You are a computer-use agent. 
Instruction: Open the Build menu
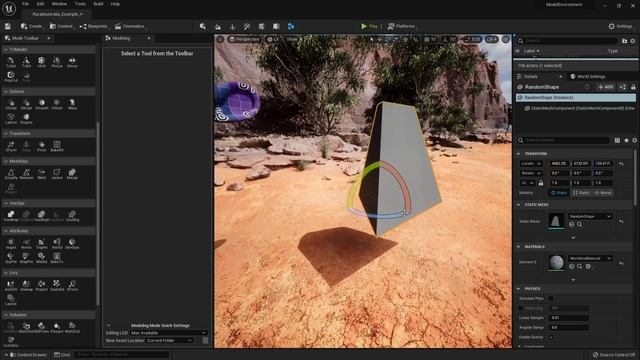pos(98,4)
